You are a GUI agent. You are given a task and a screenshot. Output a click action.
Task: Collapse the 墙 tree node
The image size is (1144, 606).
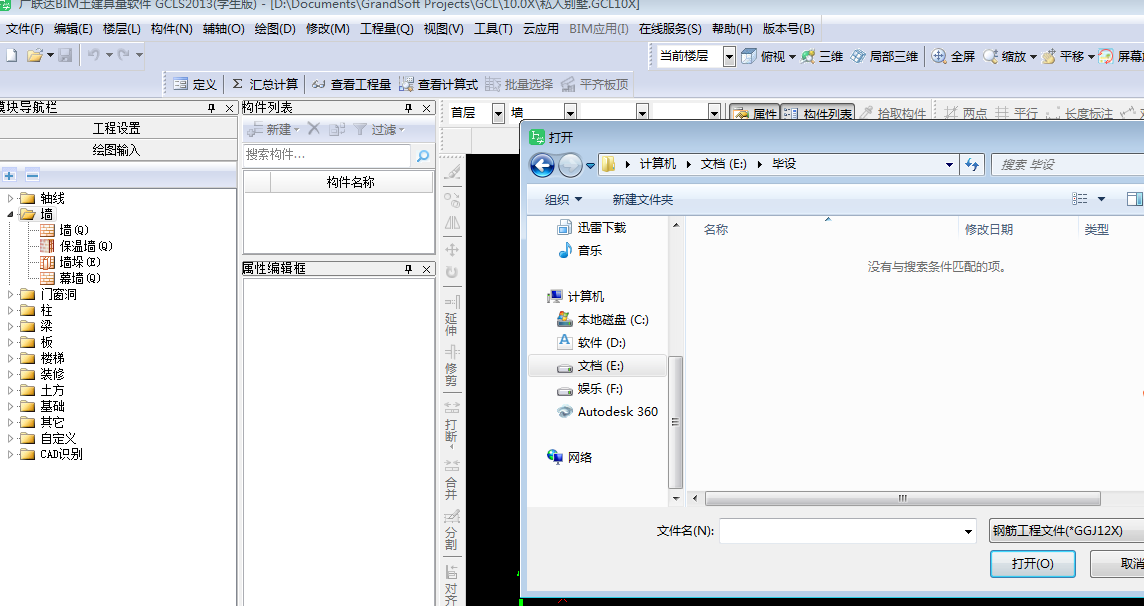pyautogui.click(x=10, y=214)
